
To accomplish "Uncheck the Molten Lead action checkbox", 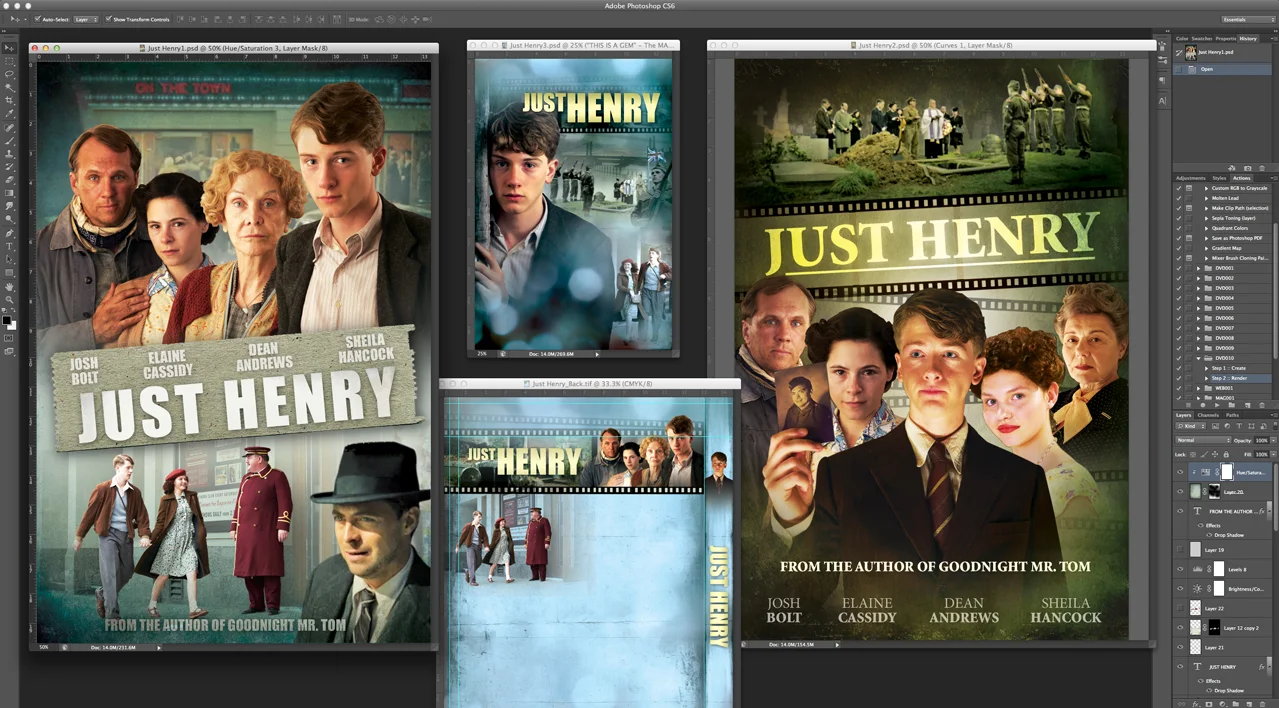I will [x=1178, y=198].
